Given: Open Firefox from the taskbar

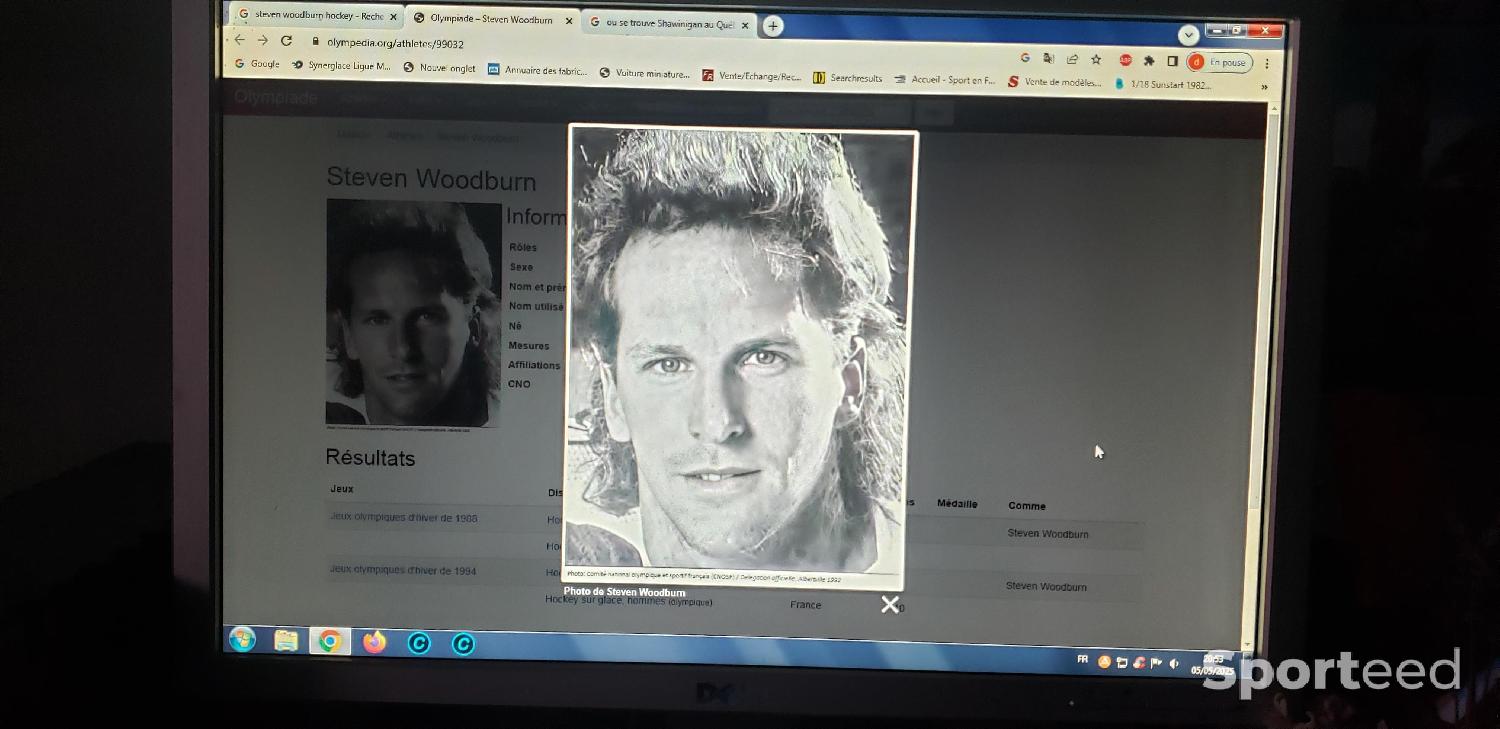Looking at the screenshot, I should click(x=374, y=642).
